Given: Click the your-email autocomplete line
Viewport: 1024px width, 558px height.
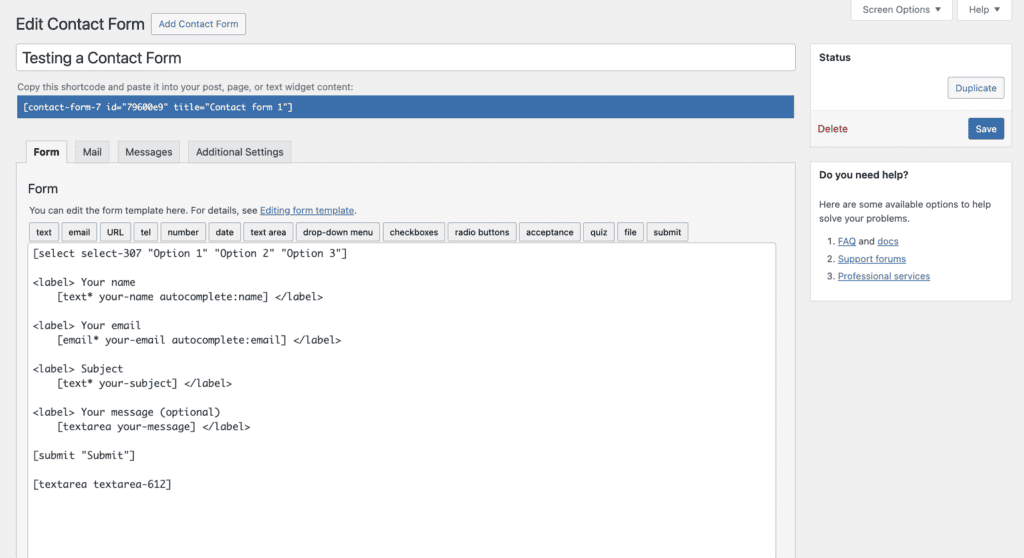Looking at the screenshot, I should click(x=199, y=340).
